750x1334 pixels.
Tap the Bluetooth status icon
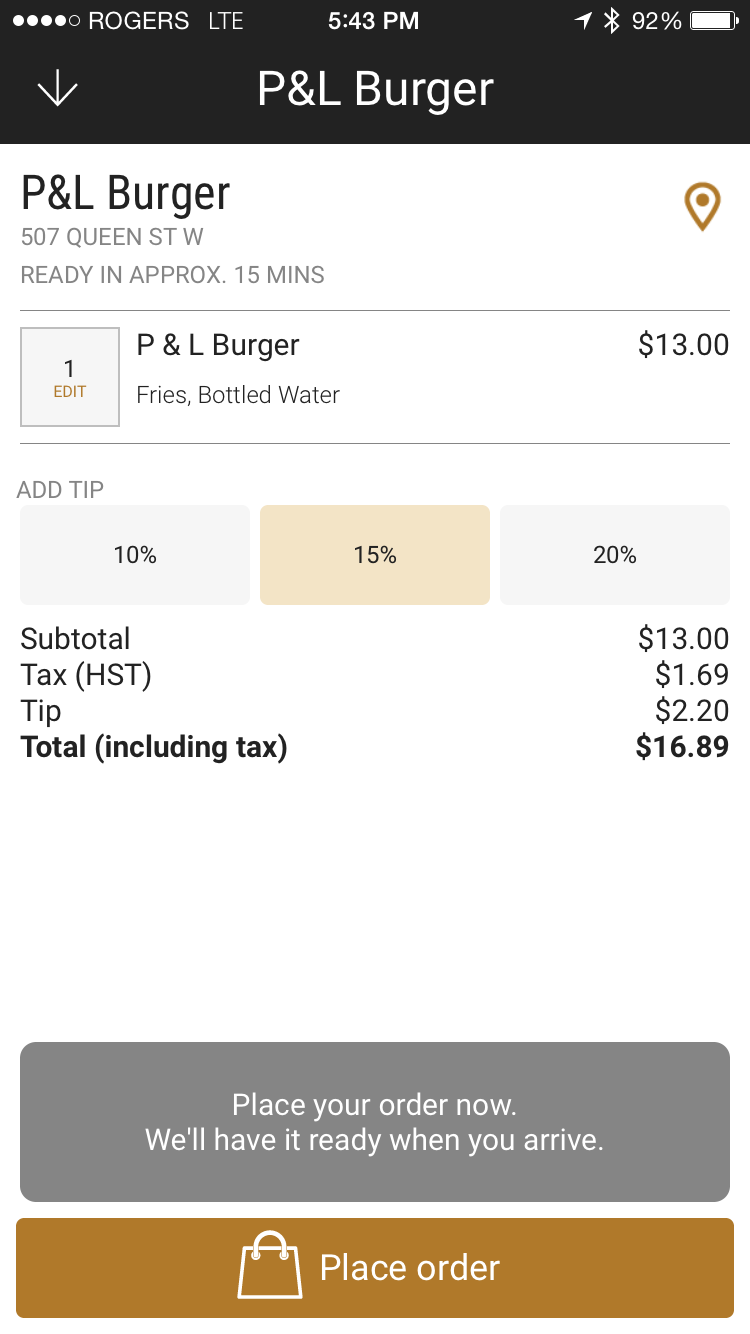[x=612, y=21]
